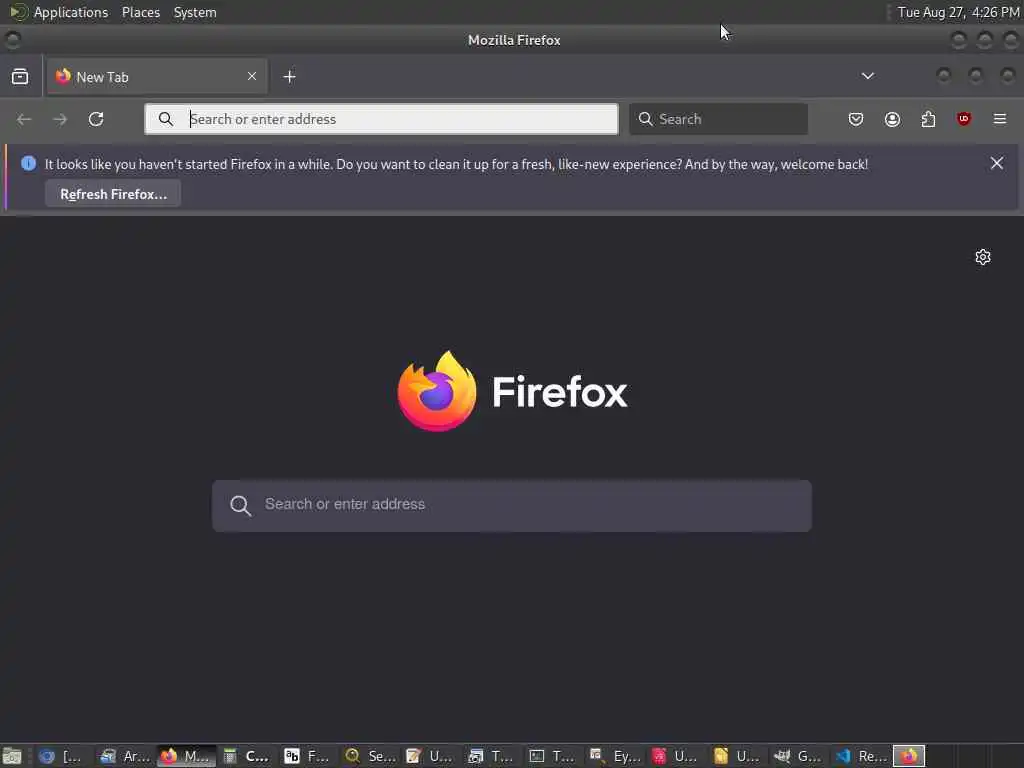Reload the current page
This screenshot has width=1024, height=768.
96,119
